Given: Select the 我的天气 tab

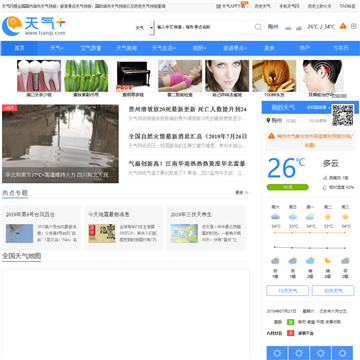Looking at the screenshot, I should pos(283,108).
